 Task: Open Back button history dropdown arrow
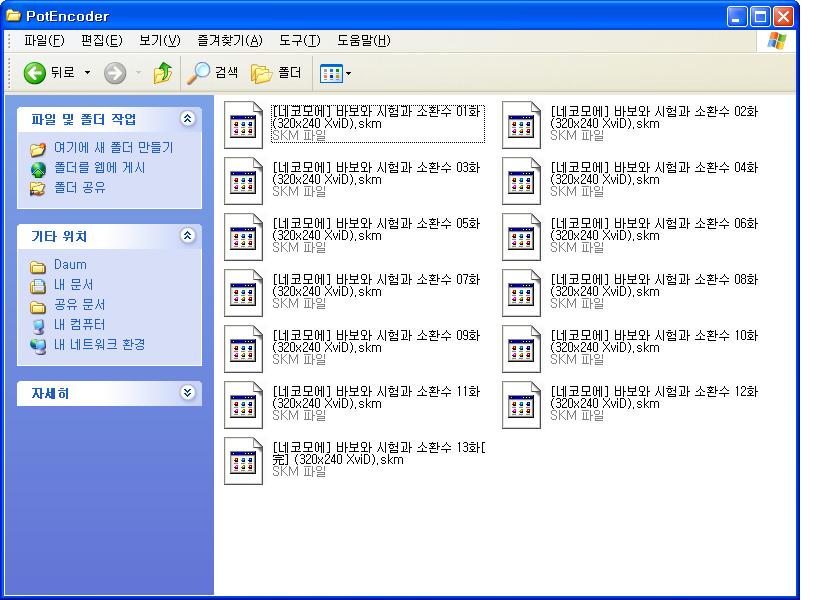(x=87, y=73)
